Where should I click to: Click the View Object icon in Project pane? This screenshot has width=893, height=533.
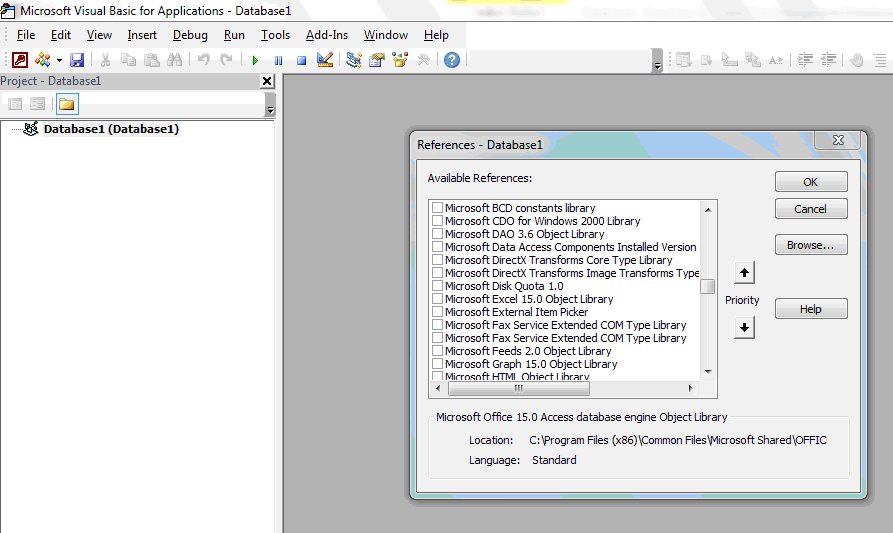(38, 104)
